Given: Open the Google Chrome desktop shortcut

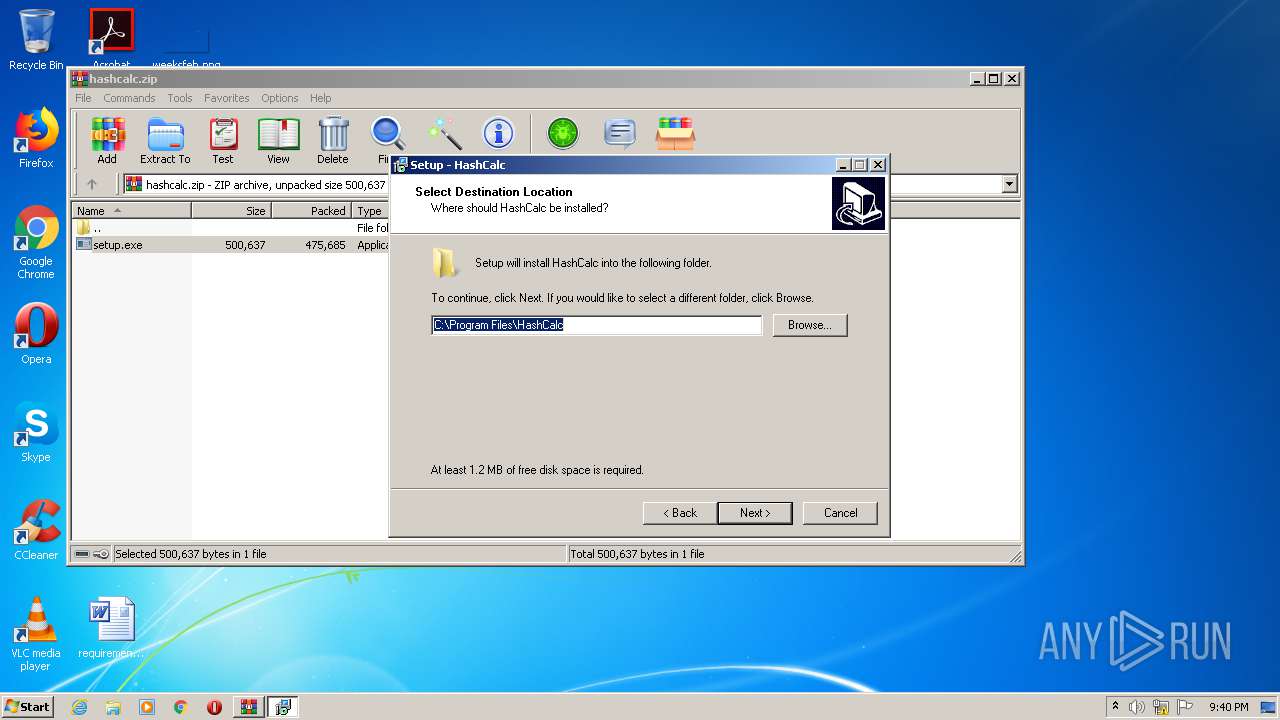Looking at the screenshot, I should click(x=36, y=242).
